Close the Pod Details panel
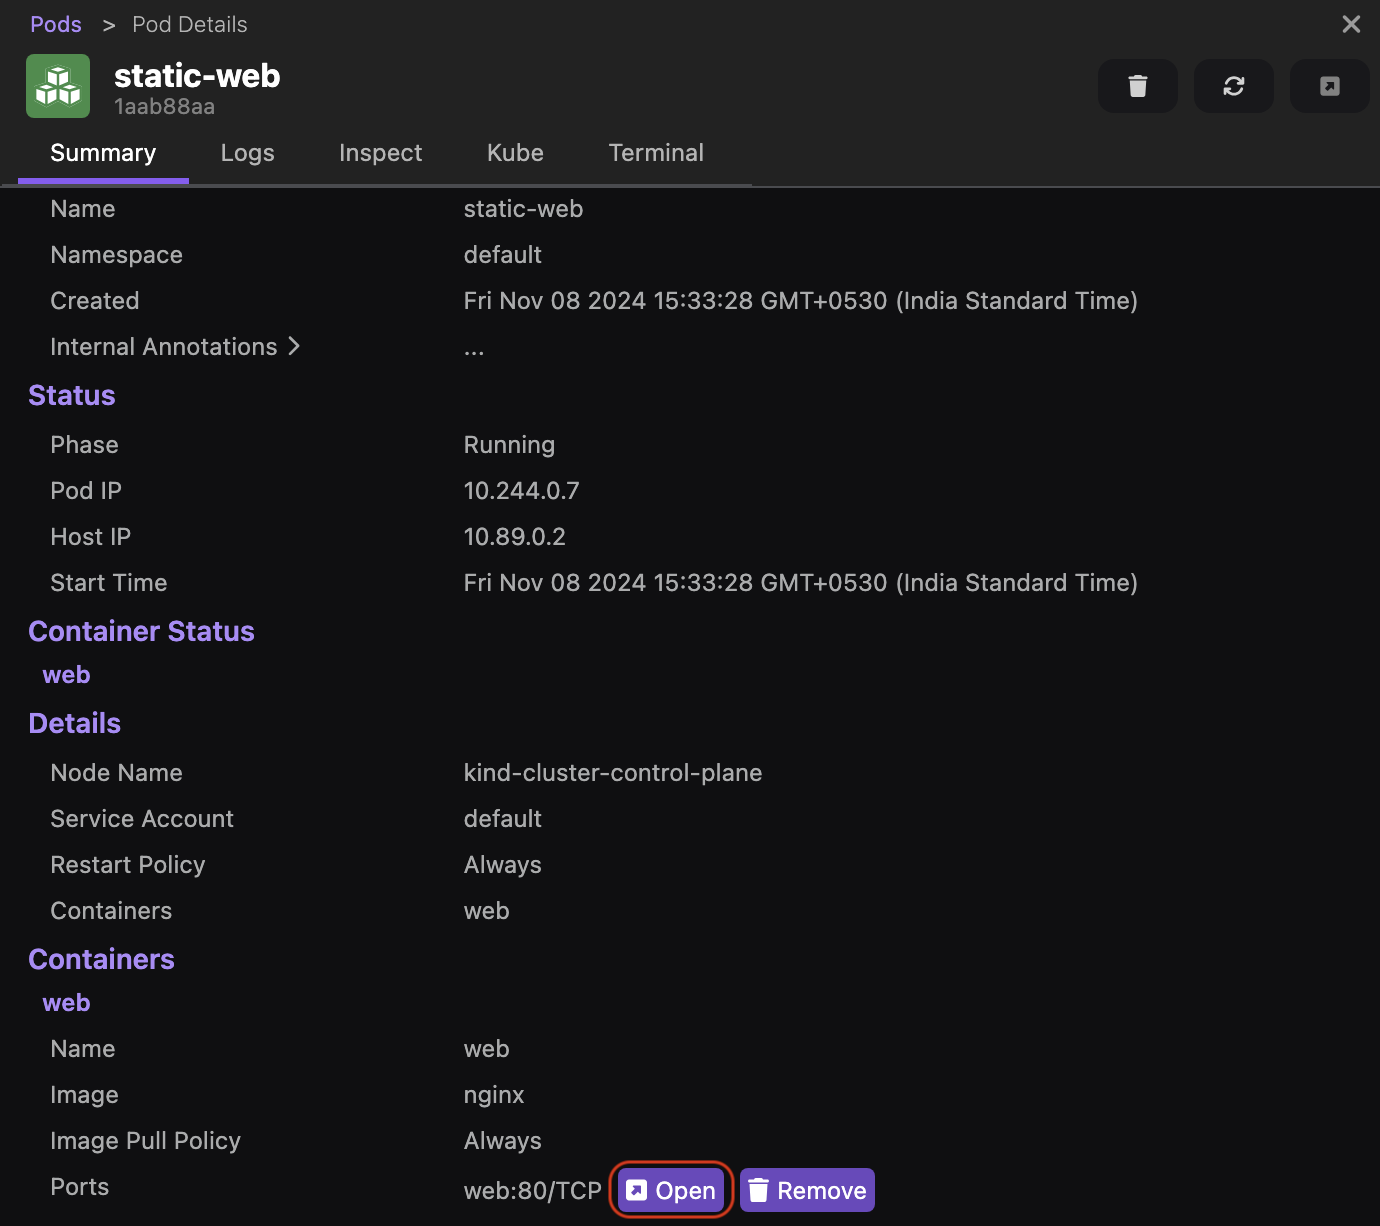Viewport: 1380px width, 1226px height. pyautogui.click(x=1351, y=24)
